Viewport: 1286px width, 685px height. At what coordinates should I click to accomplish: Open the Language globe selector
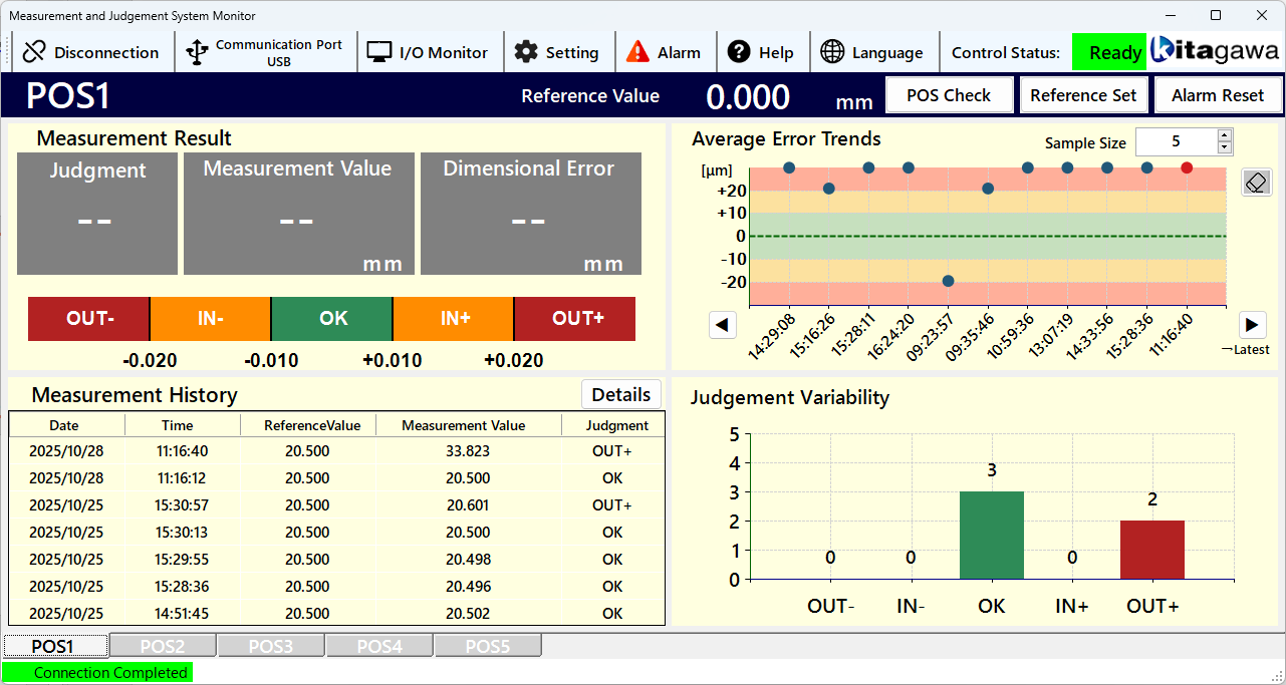coord(871,52)
